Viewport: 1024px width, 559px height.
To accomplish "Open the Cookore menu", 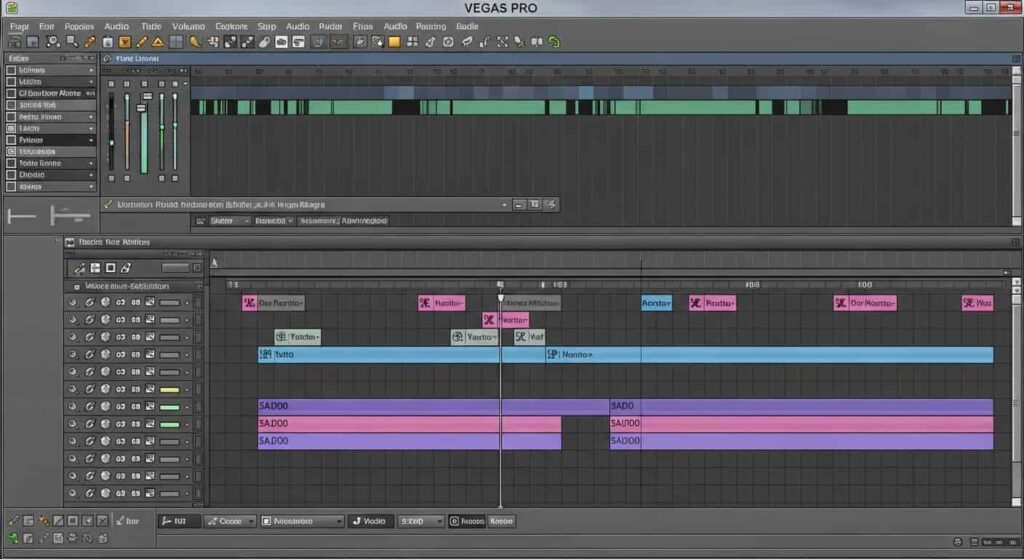I will click(231, 26).
